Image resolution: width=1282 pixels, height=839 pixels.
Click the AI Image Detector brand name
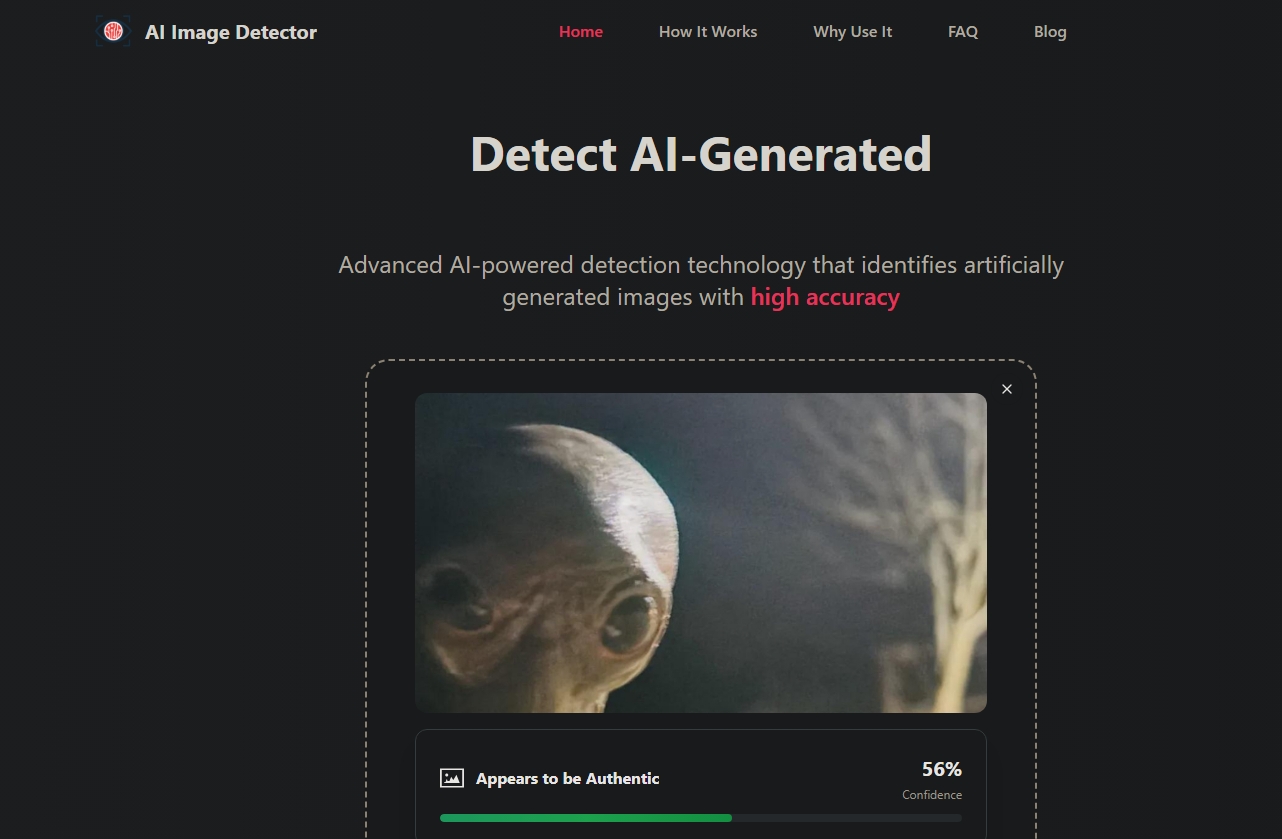coord(231,32)
